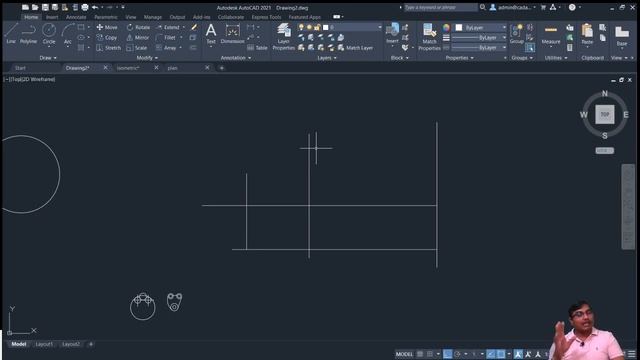Open the Insert ribbon tab

point(52,17)
